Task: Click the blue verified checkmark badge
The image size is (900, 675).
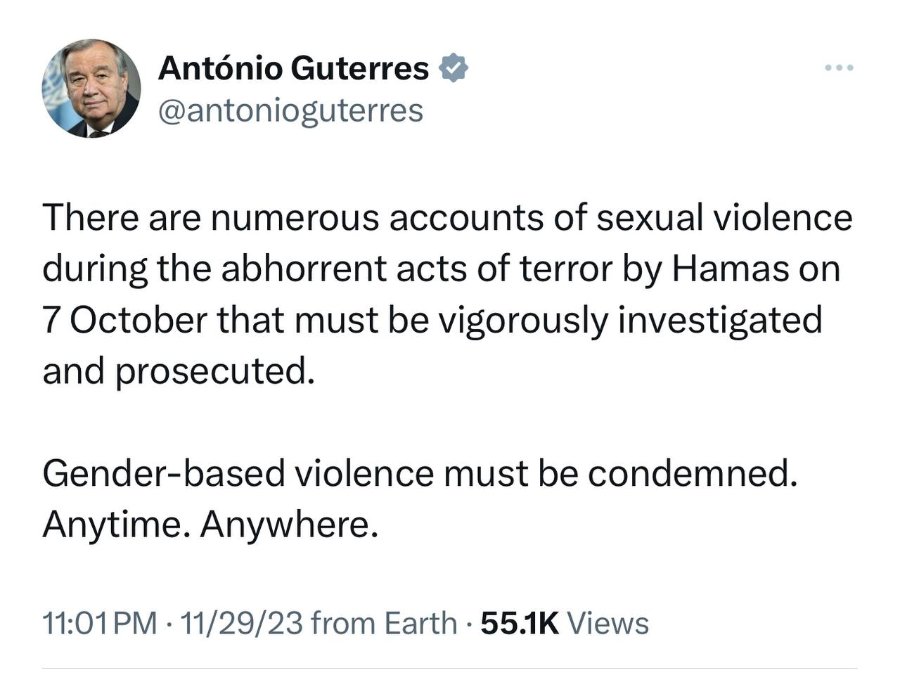Action: pyautogui.click(x=453, y=68)
